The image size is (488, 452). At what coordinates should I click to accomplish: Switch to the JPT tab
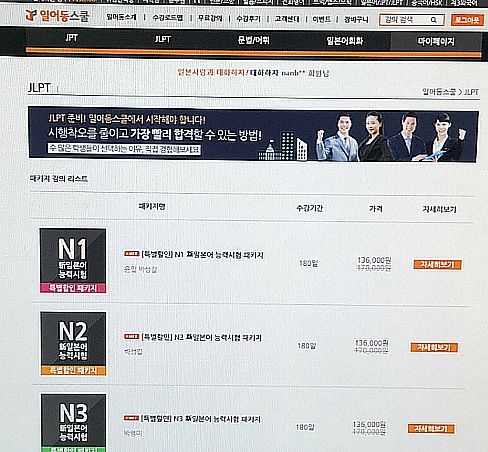72,38
